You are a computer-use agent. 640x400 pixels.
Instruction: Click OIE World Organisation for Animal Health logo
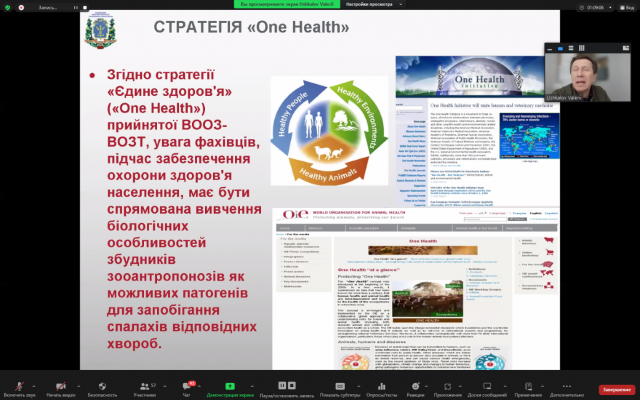tap(294, 215)
